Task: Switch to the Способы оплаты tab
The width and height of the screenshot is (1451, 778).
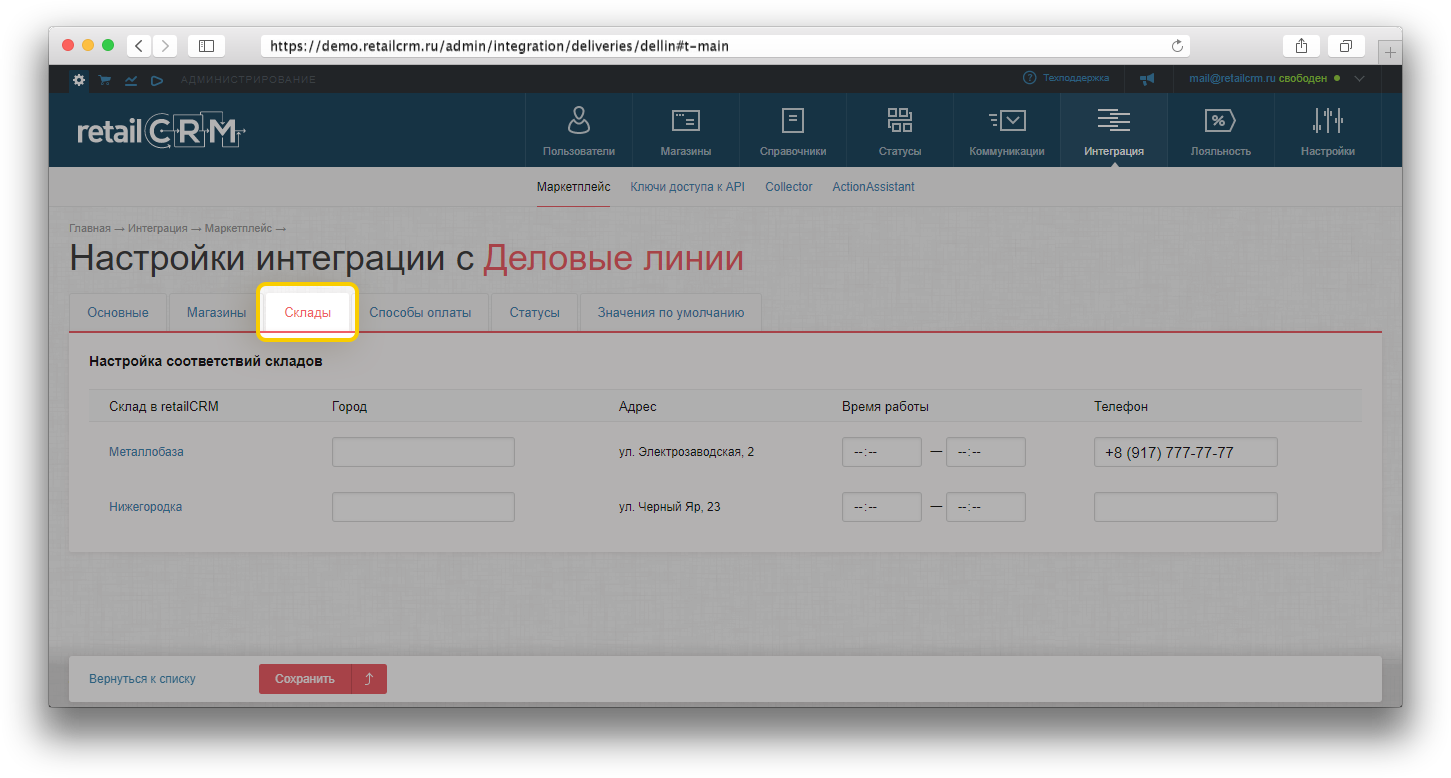Action: [420, 312]
